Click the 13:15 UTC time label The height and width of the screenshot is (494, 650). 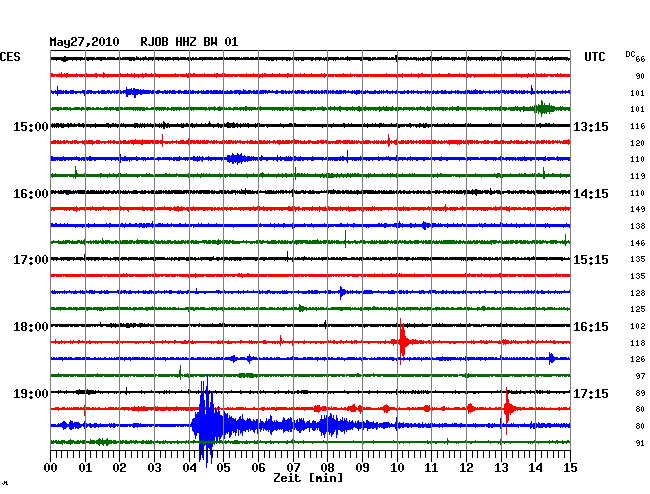tap(591, 127)
